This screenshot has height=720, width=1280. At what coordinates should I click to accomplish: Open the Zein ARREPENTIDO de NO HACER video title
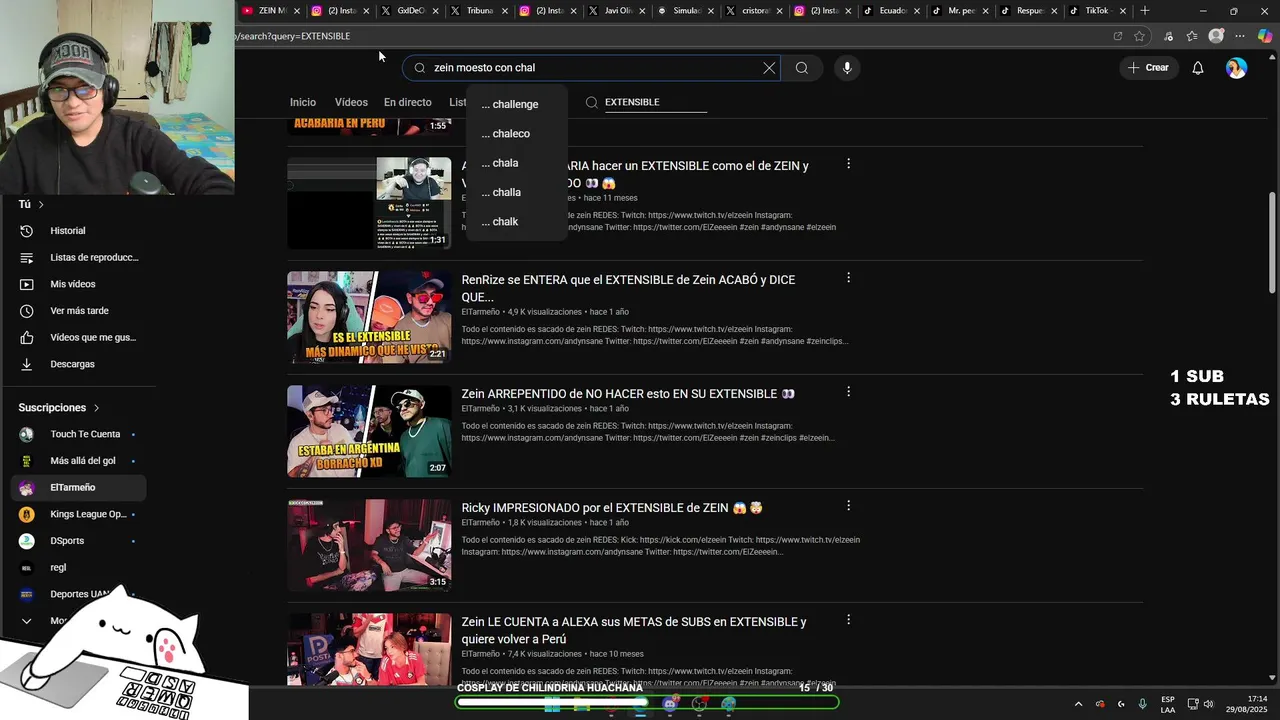(627, 394)
